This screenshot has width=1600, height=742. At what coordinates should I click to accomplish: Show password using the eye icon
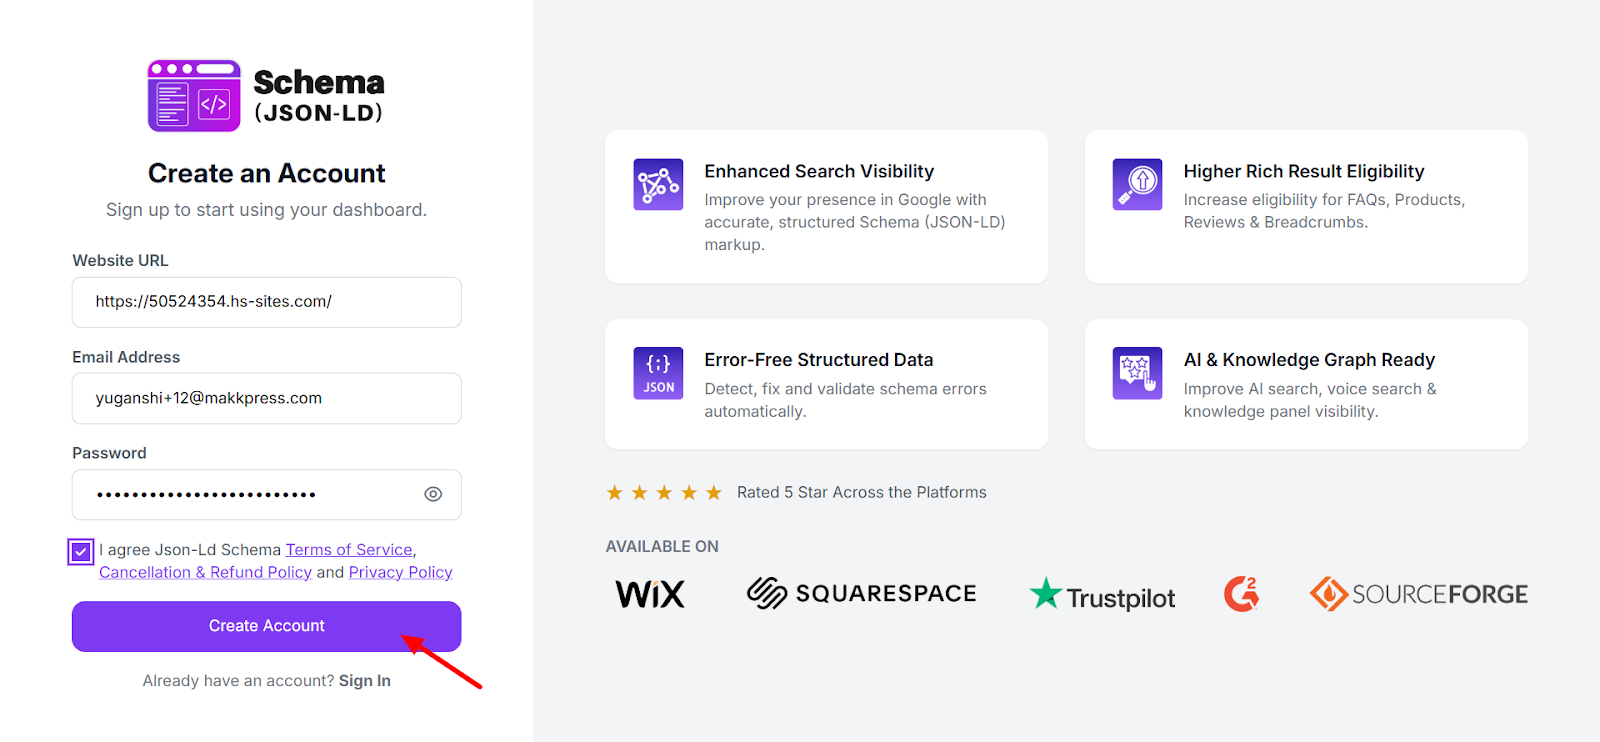click(433, 494)
